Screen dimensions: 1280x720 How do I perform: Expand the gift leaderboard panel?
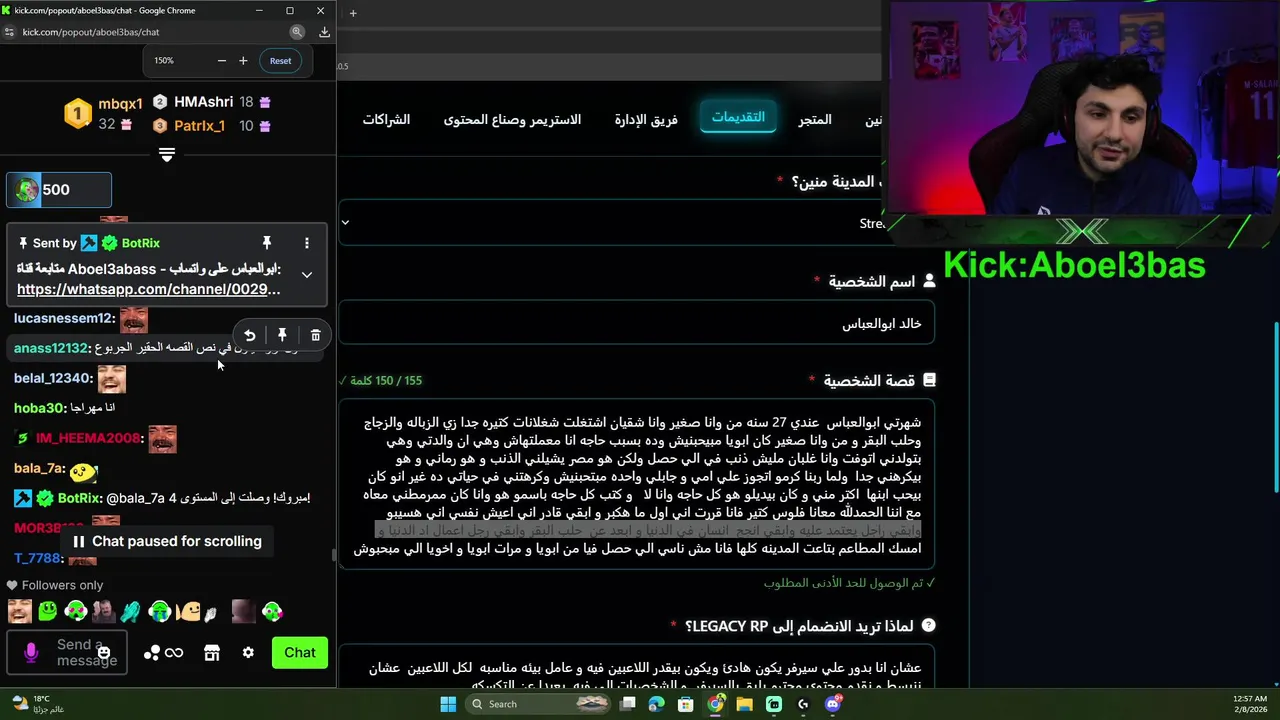tap(167, 155)
